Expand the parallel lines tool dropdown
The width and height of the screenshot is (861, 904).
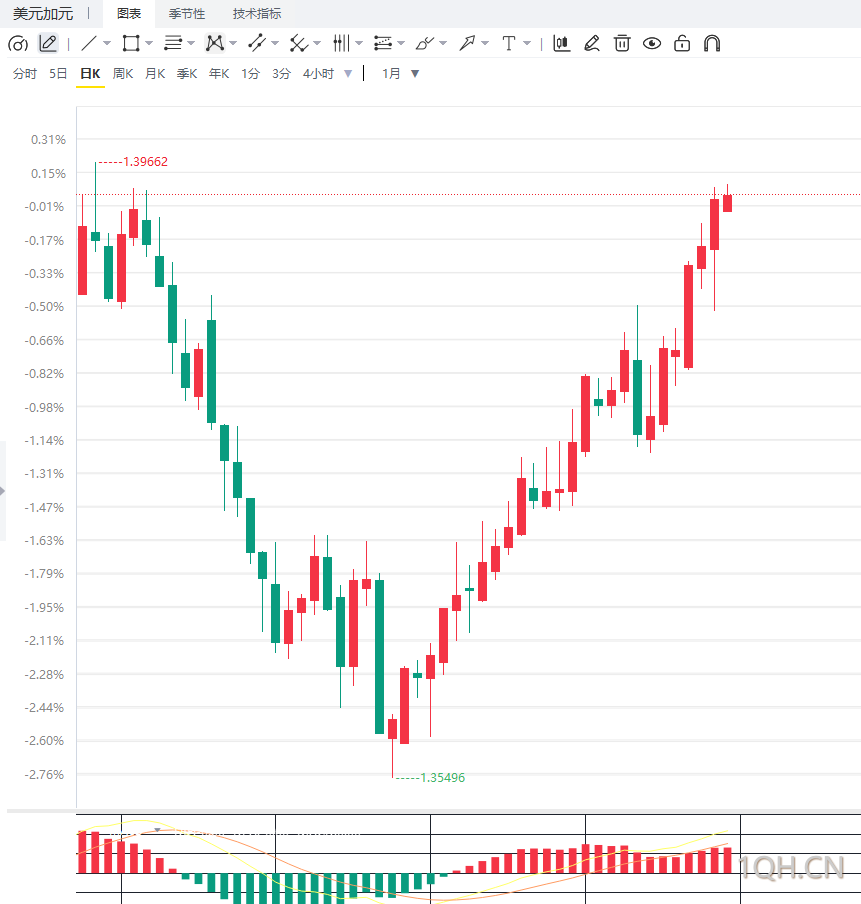pyautogui.click(x=191, y=43)
